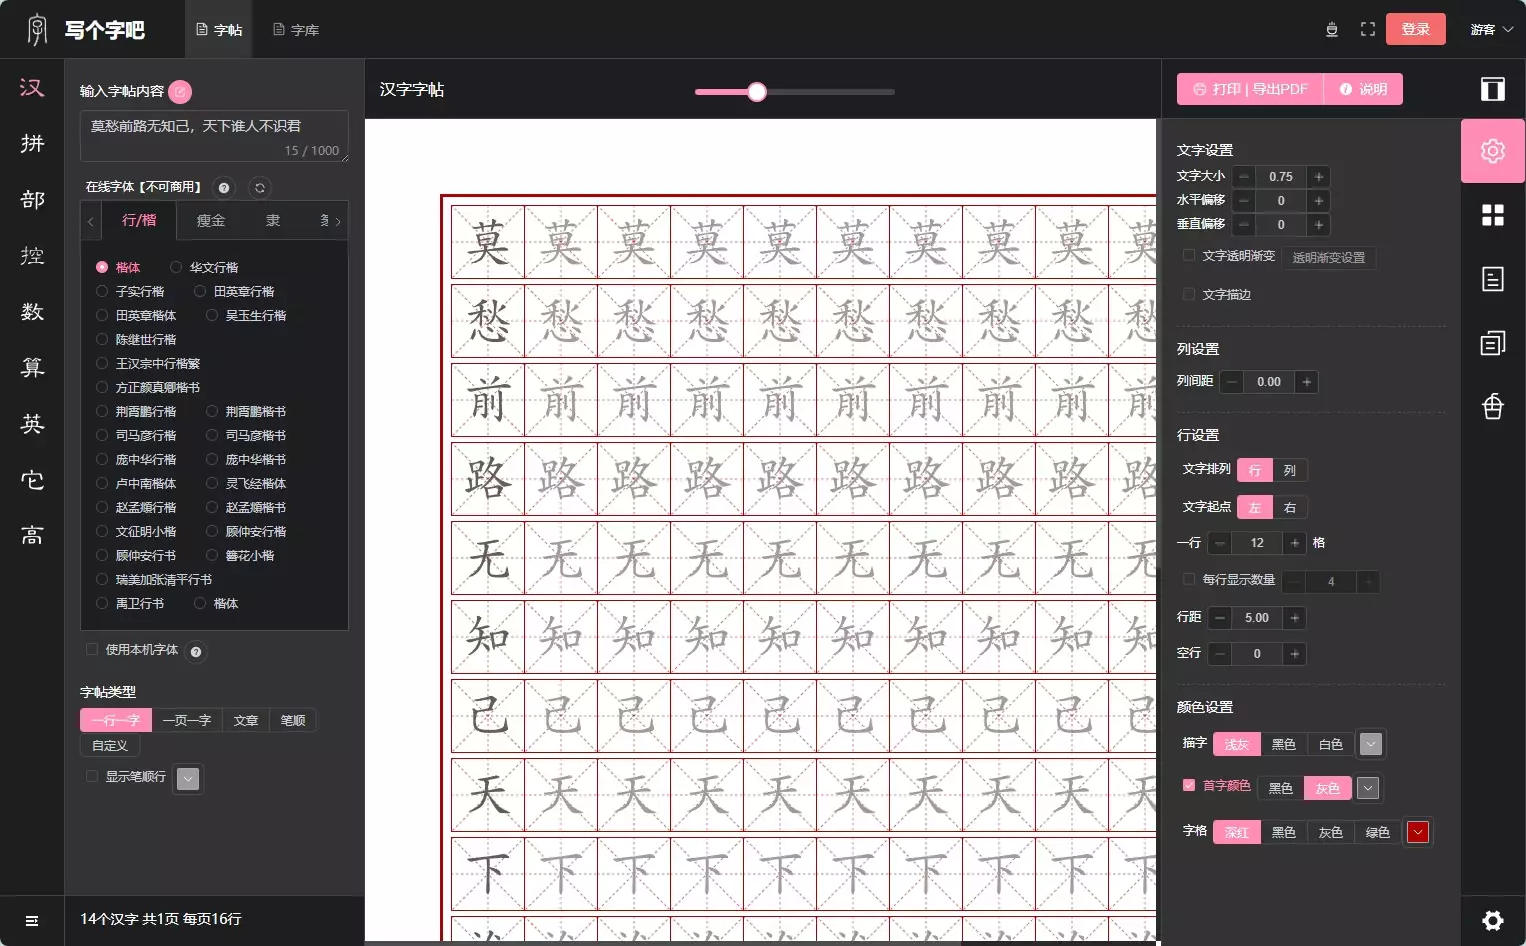Select the 瘦金 font category tab

(211, 220)
